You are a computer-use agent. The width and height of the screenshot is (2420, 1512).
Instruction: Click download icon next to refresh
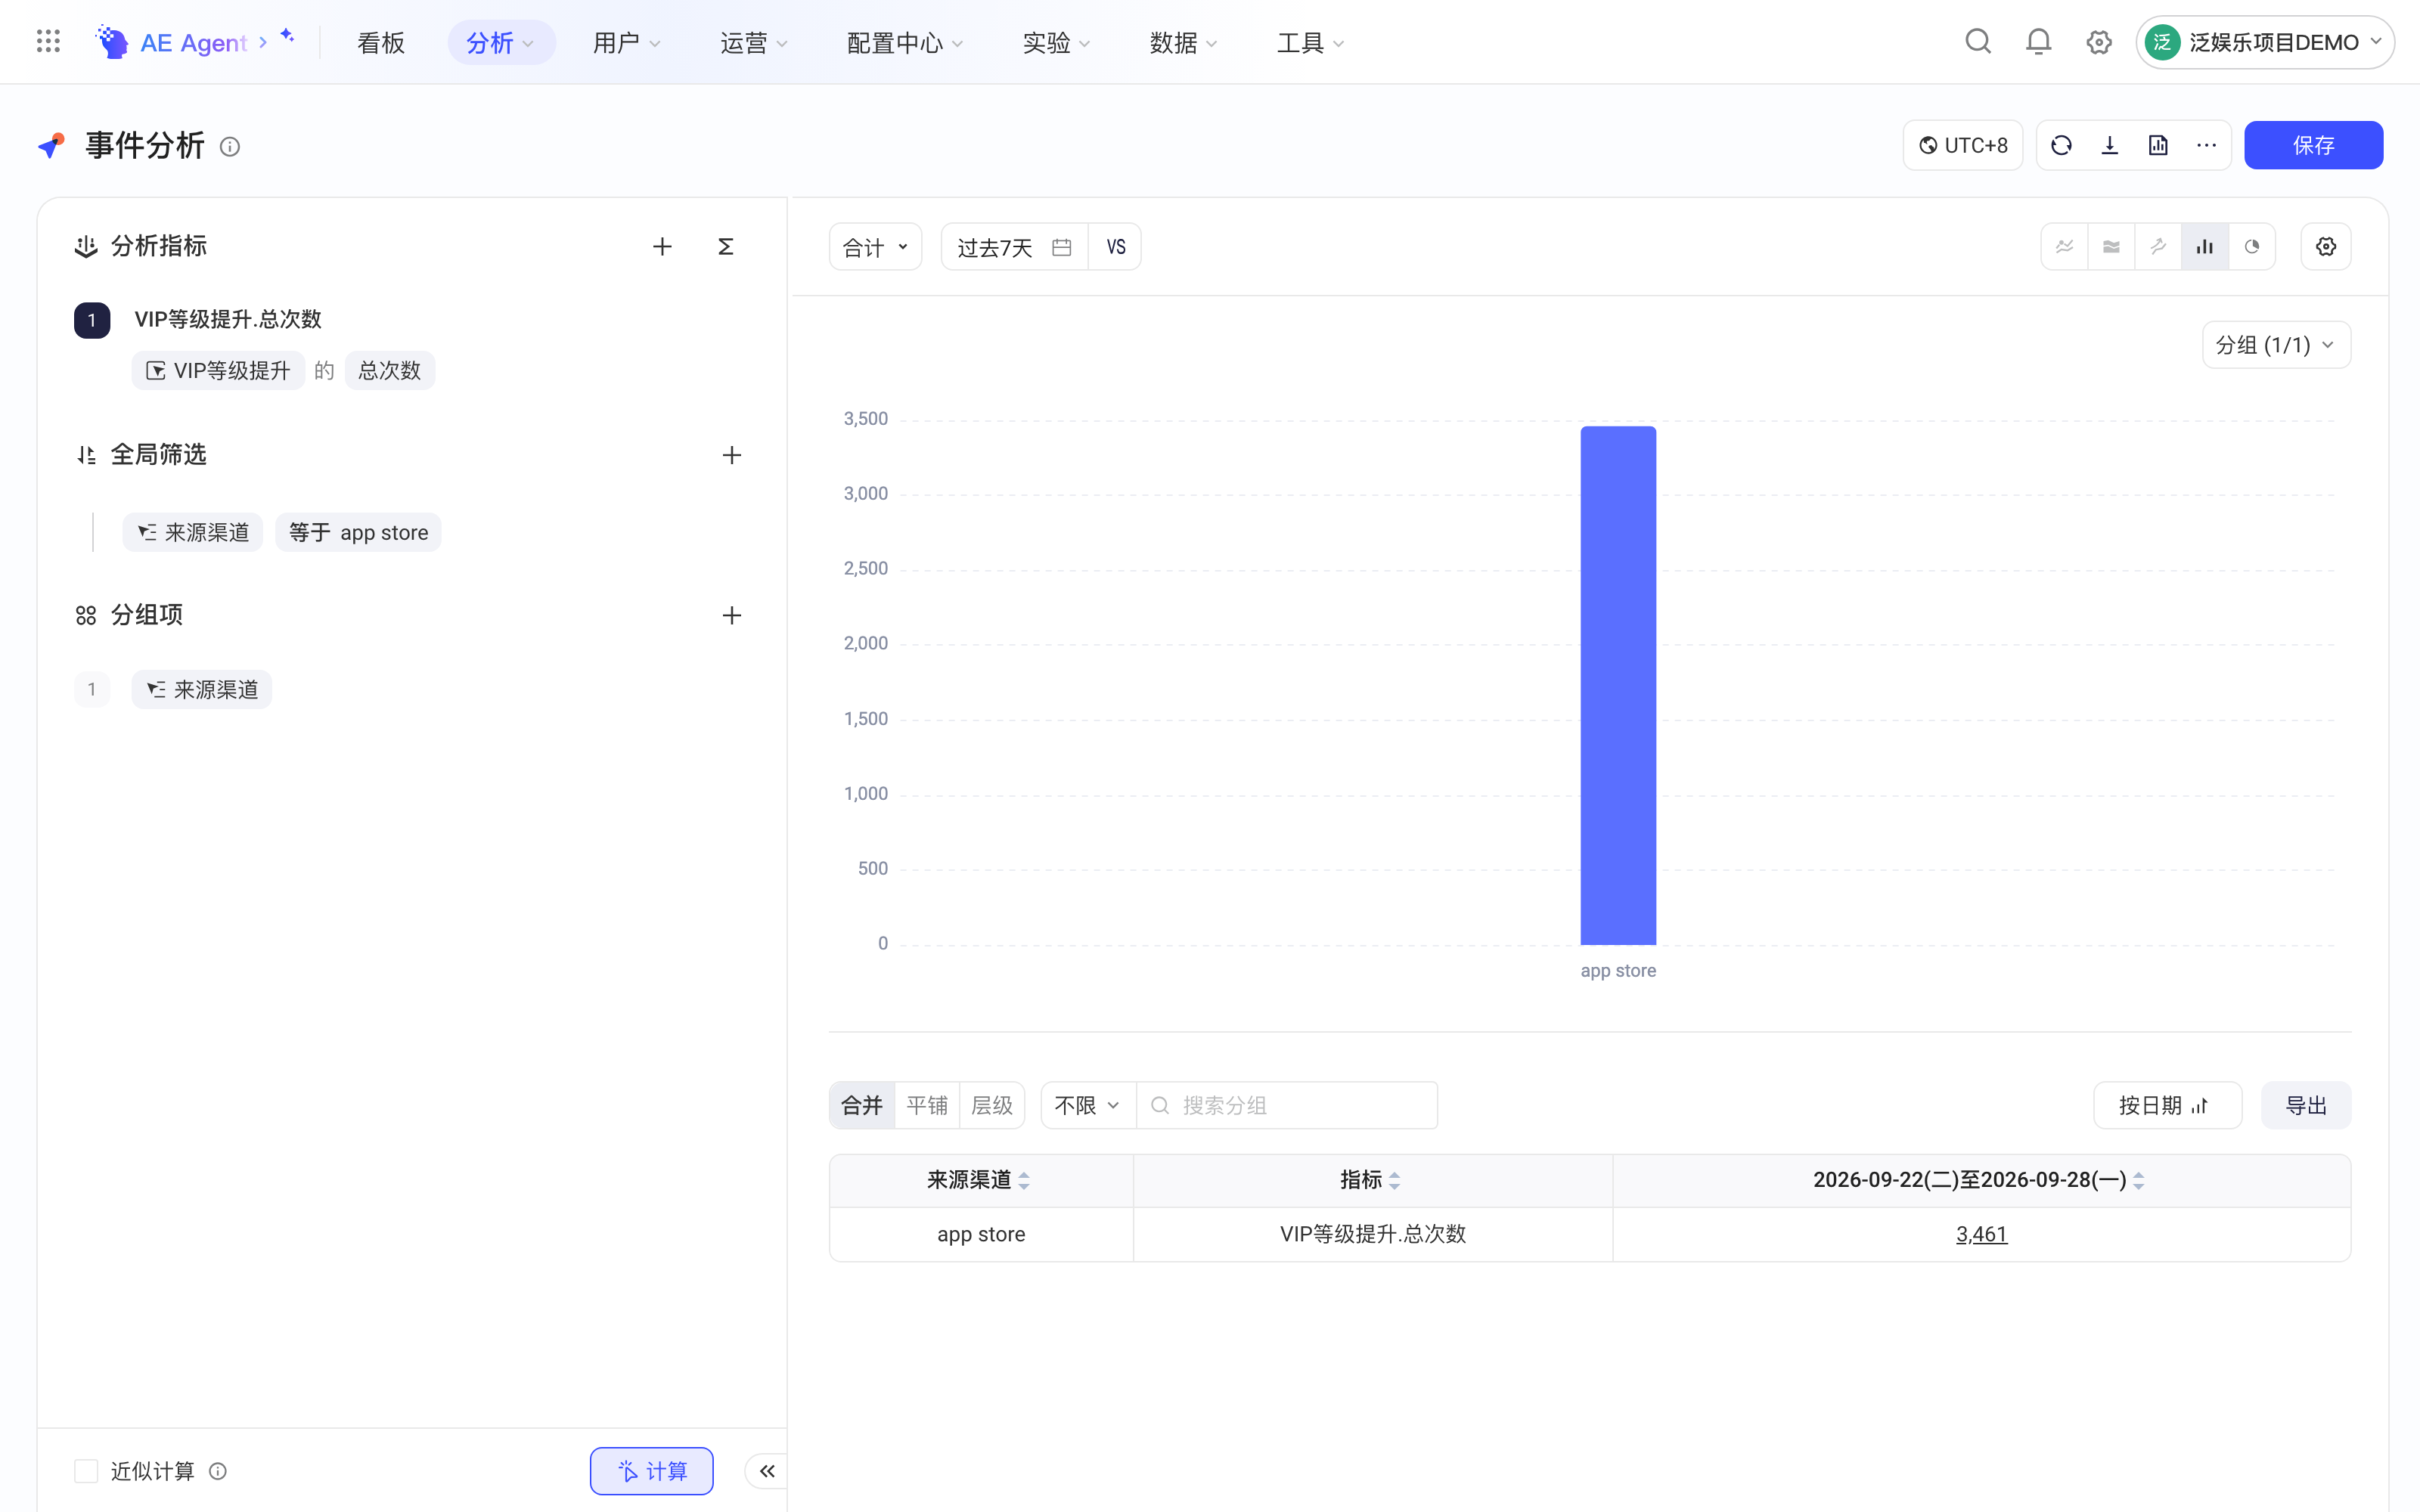[2110, 146]
